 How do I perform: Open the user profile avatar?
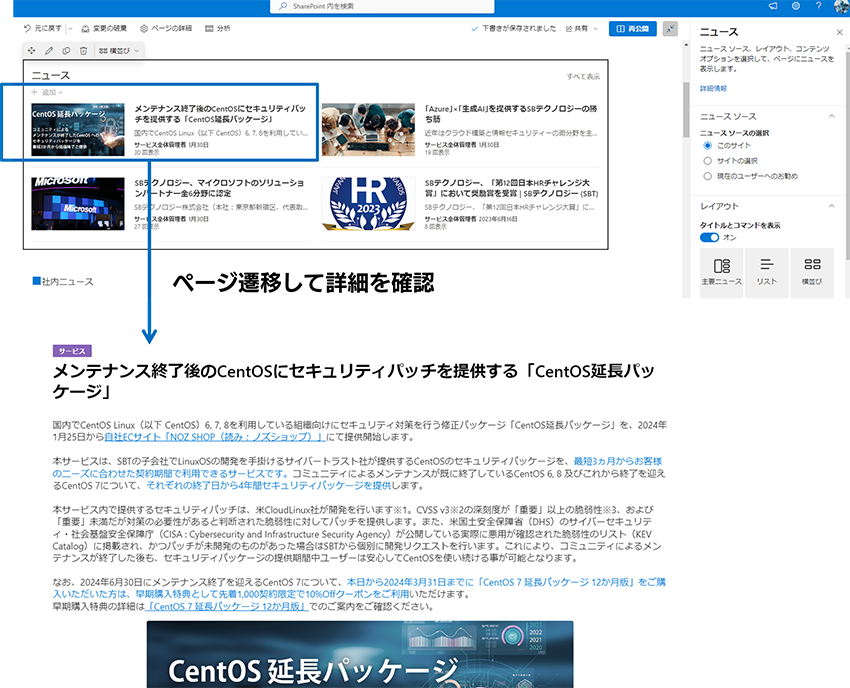click(841, 6)
